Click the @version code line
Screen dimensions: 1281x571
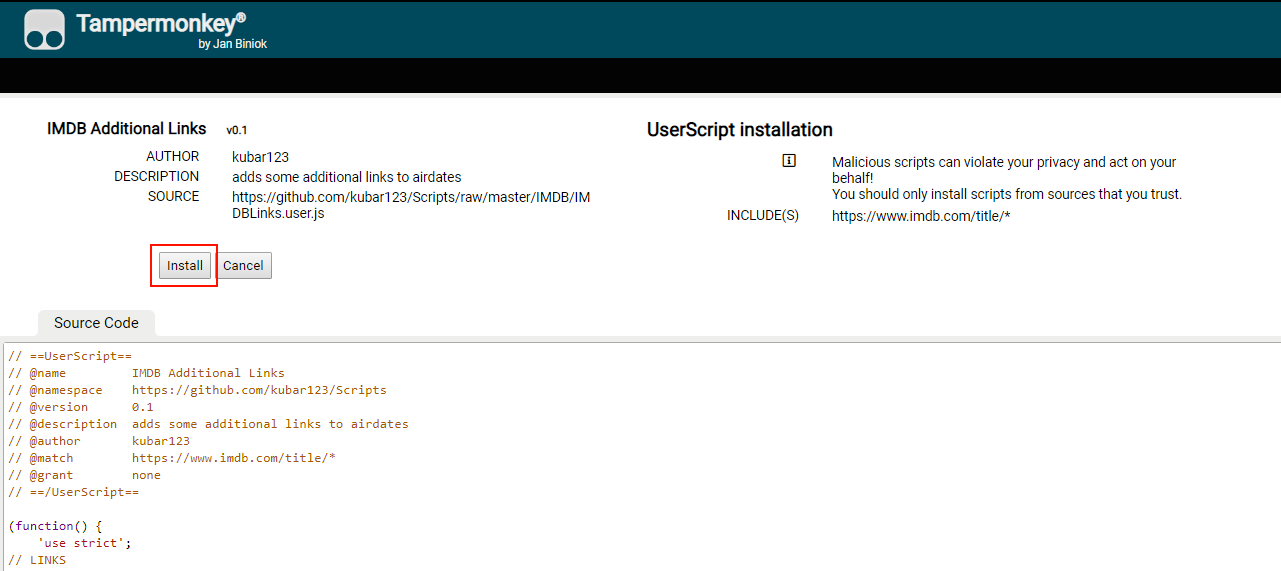click(81, 407)
